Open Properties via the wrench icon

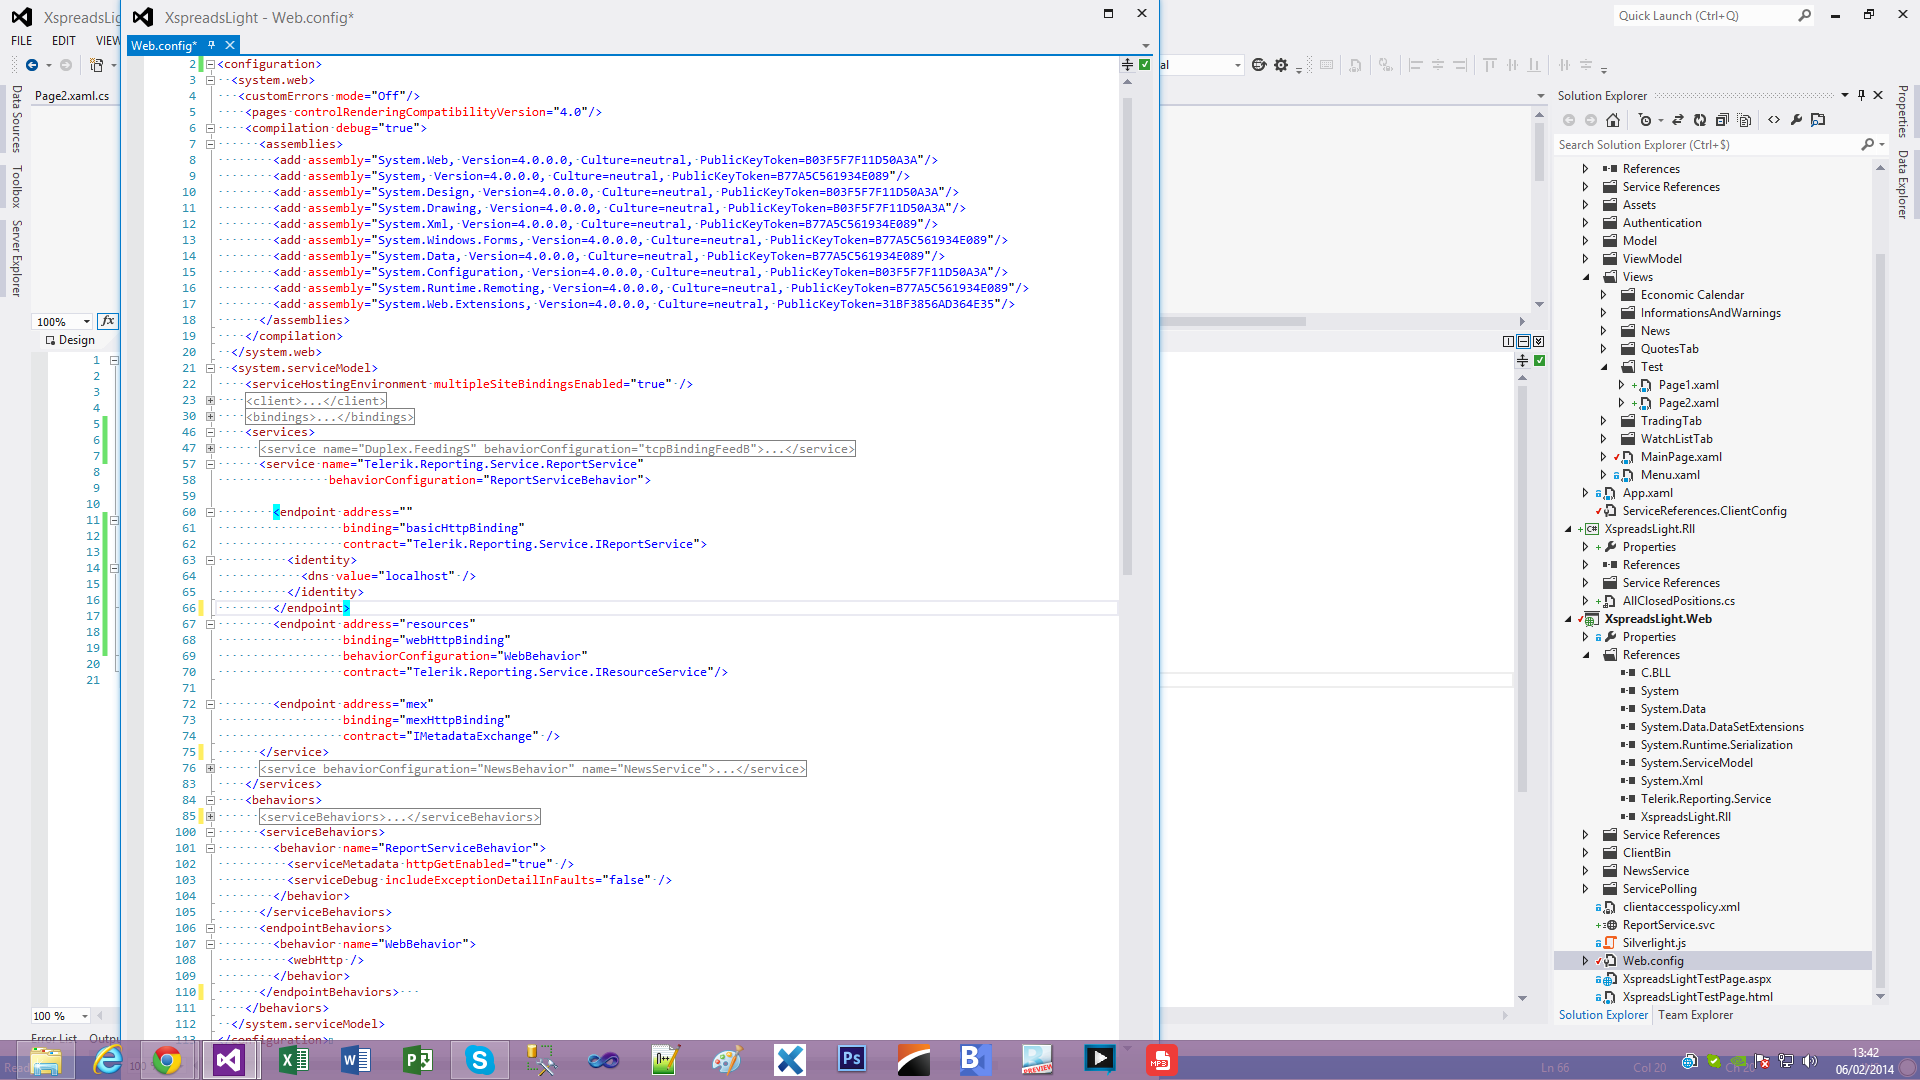pos(1796,120)
